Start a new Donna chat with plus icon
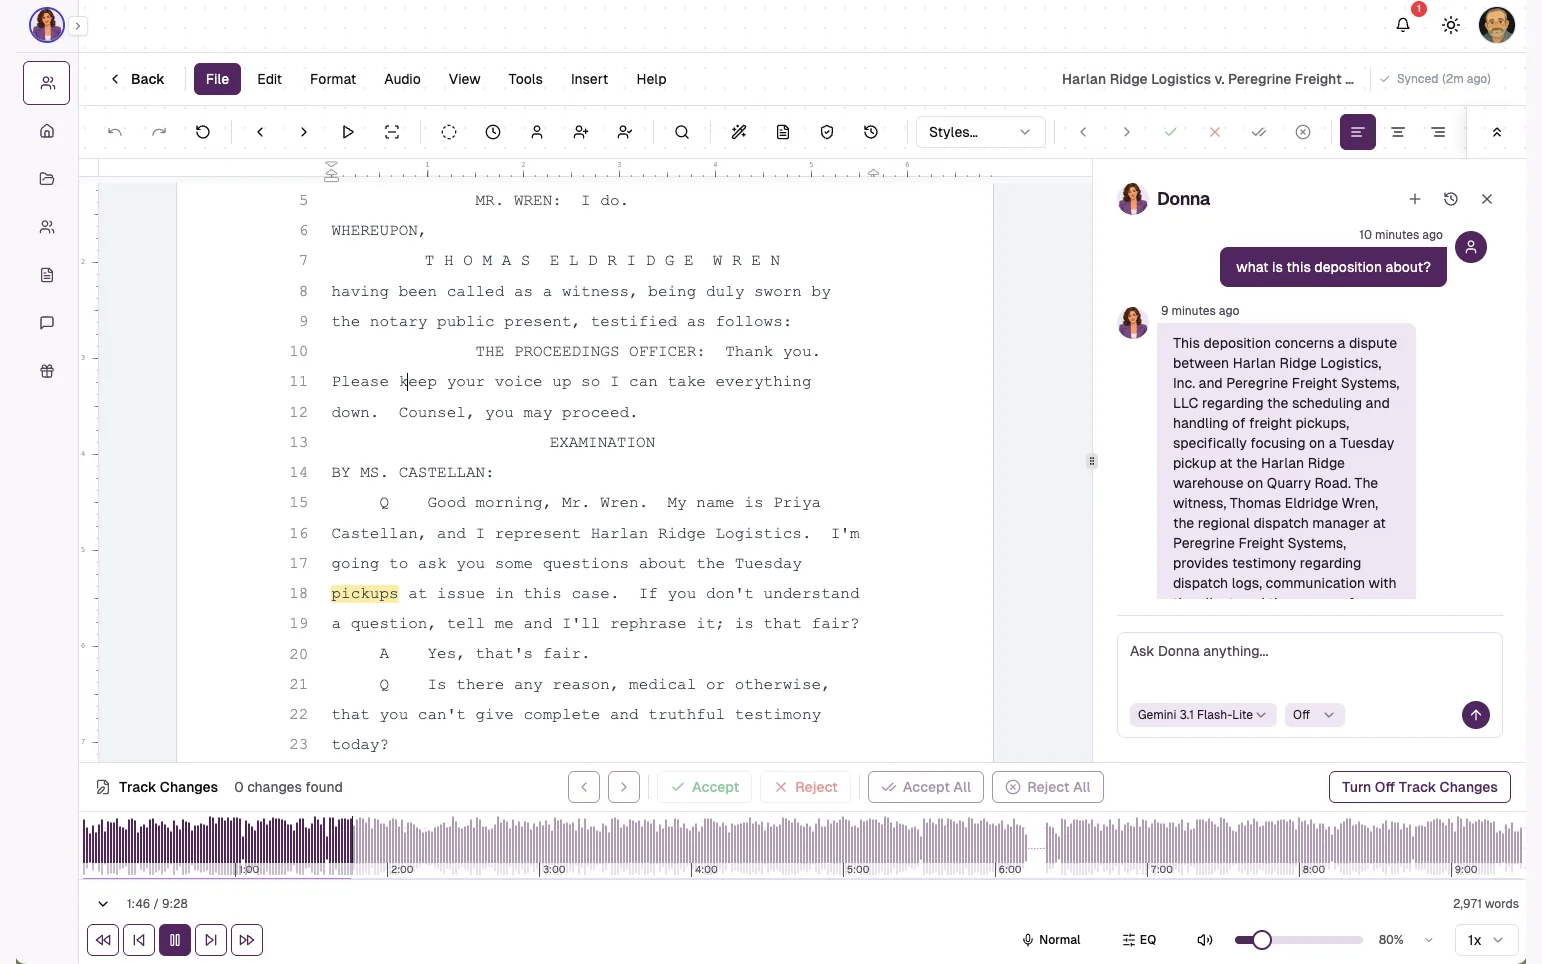The width and height of the screenshot is (1542, 964). 1415,199
